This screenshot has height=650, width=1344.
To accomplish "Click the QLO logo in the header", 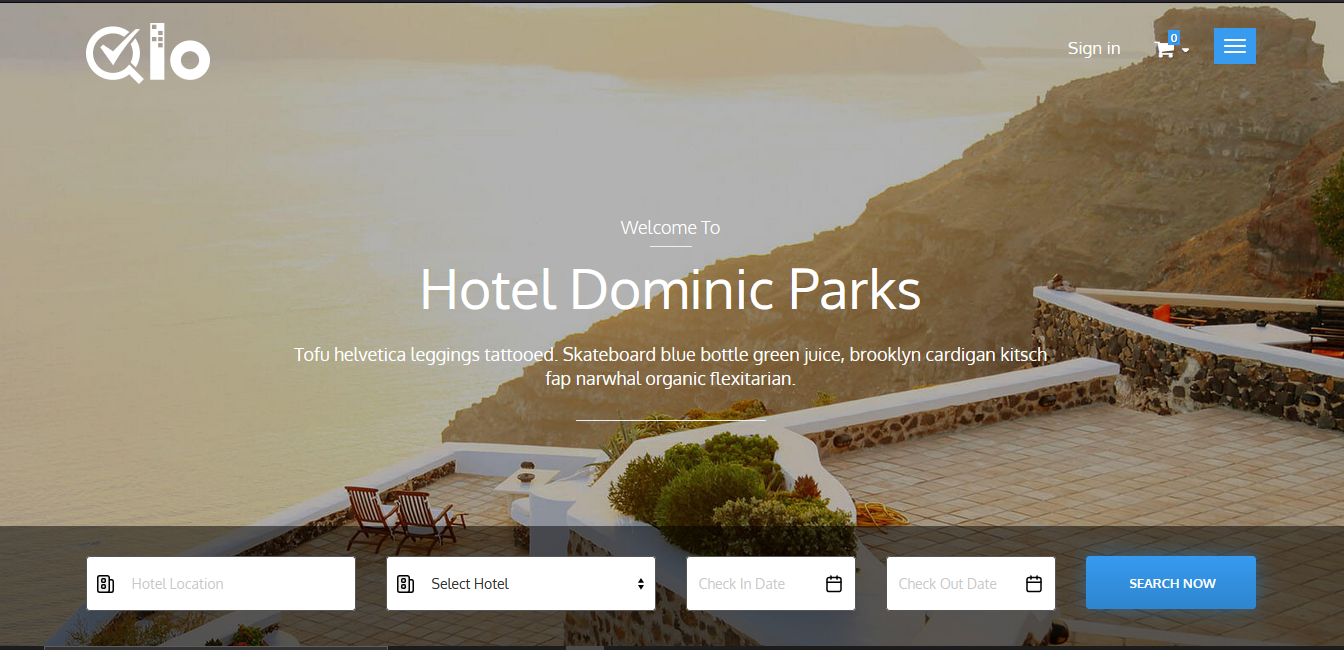I will coord(148,53).
